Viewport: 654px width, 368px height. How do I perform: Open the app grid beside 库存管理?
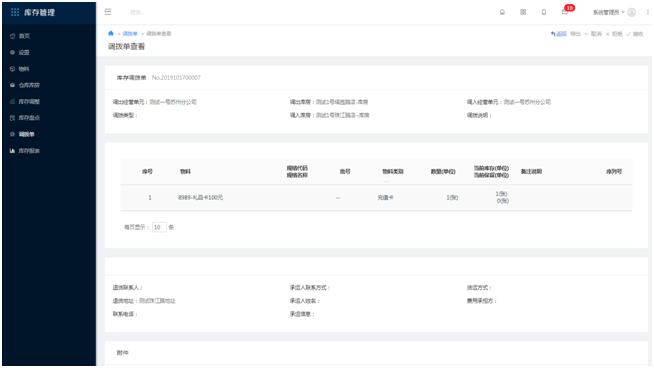pos(15,13)
